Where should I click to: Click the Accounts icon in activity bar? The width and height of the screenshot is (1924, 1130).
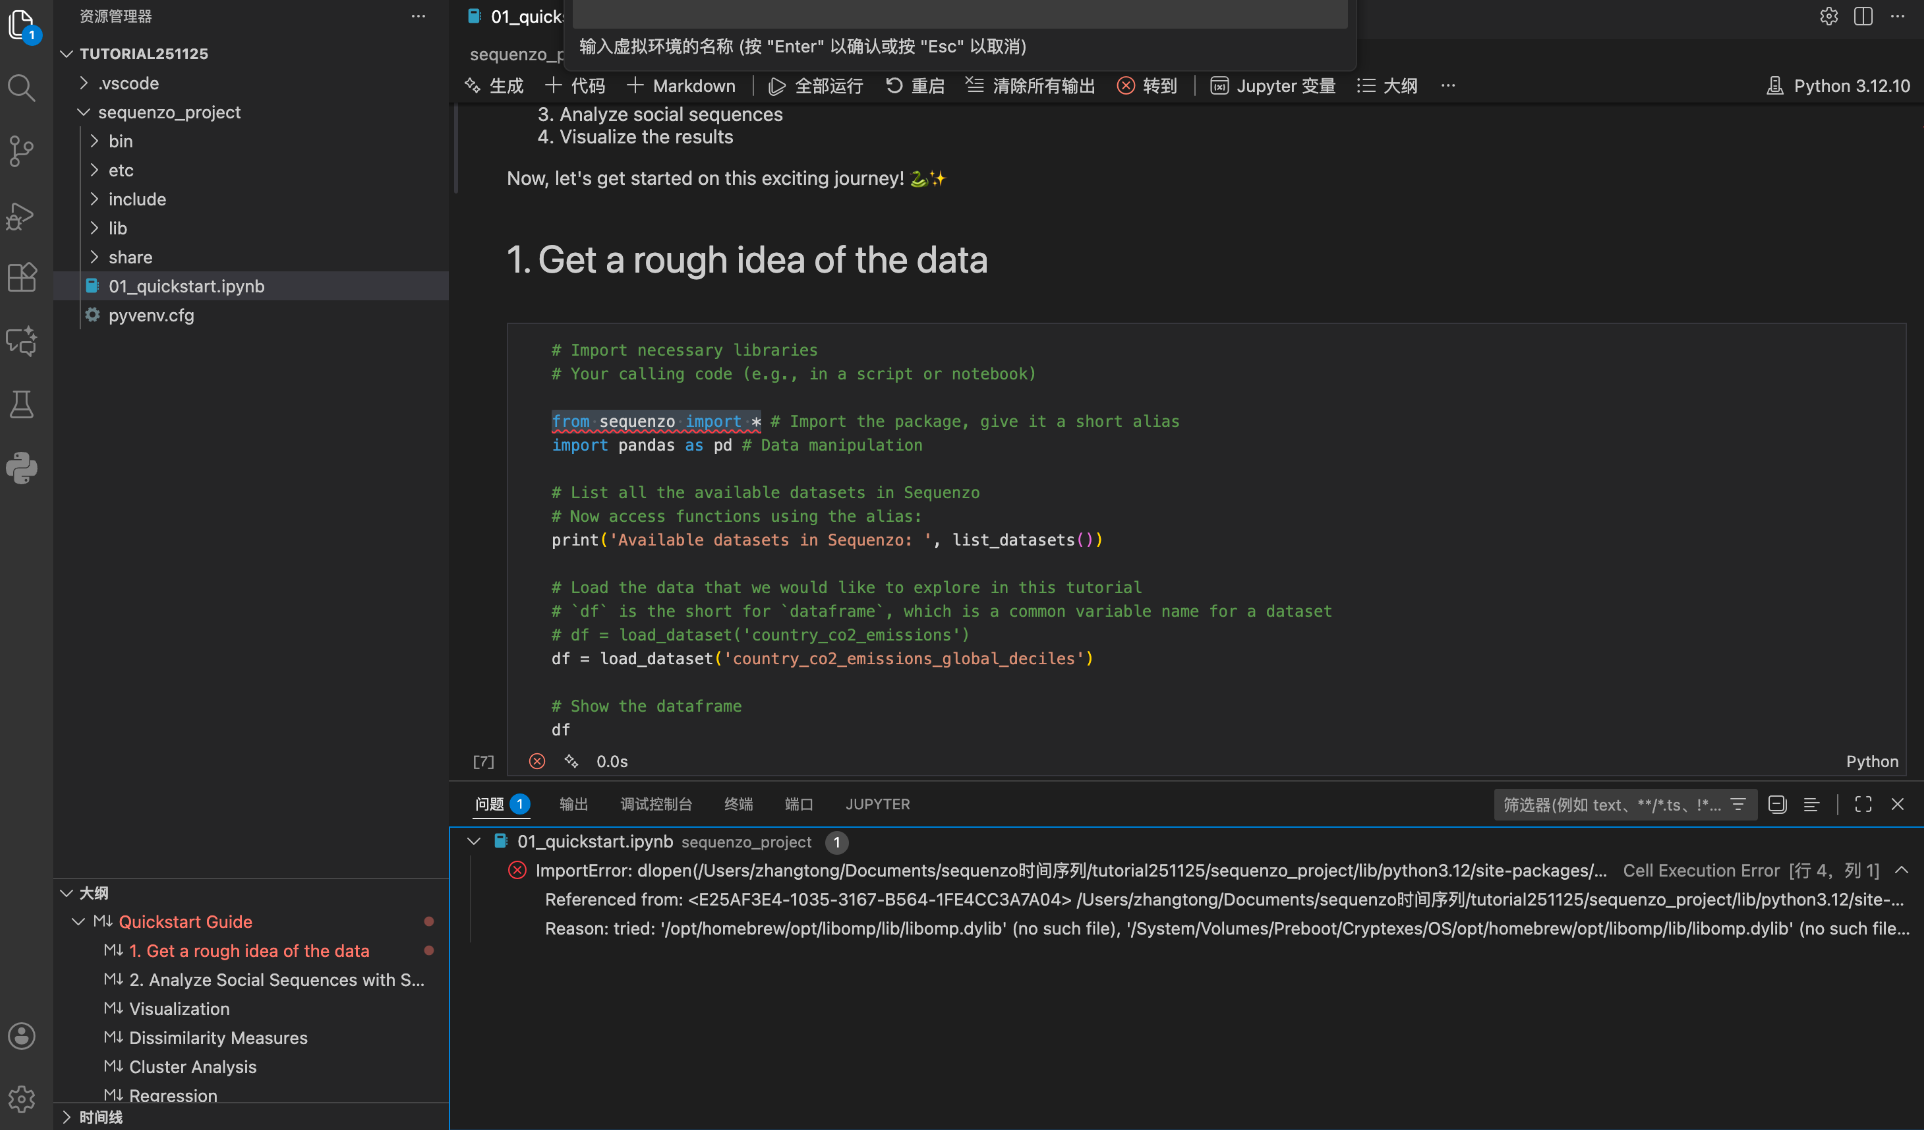click(21, 1036)
